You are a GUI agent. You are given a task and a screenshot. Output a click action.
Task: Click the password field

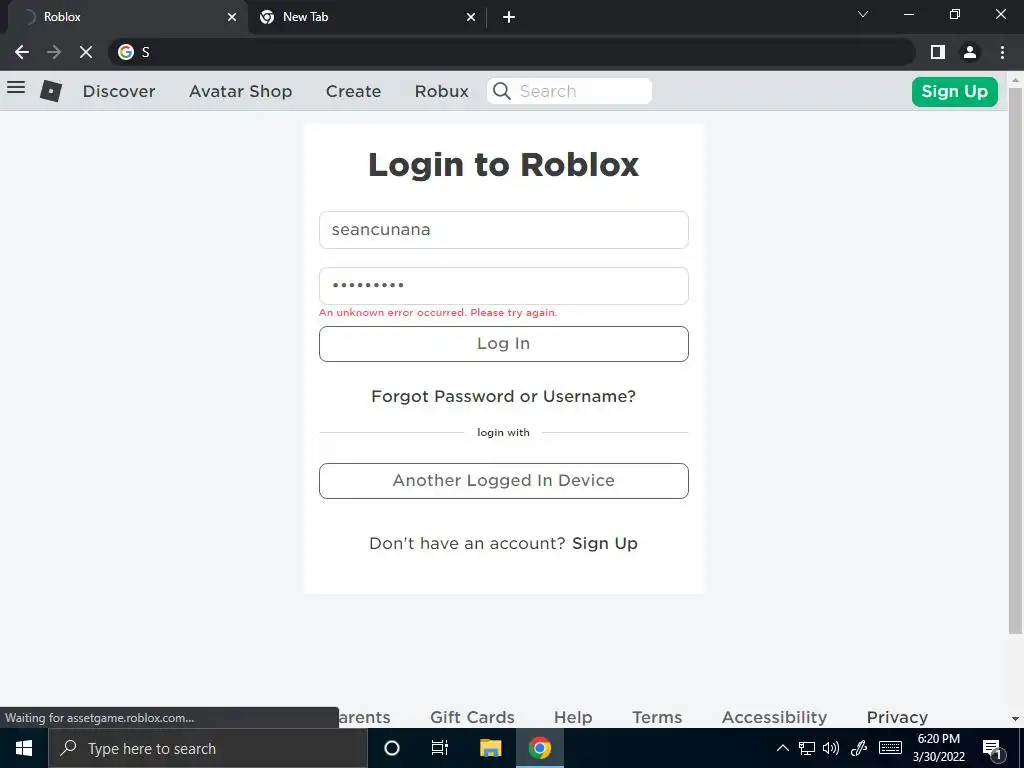504,285
